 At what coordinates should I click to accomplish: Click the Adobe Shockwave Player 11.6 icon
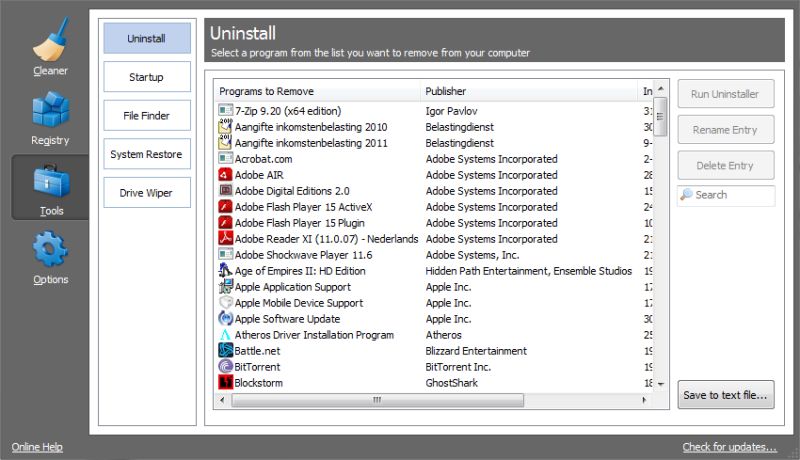226,254
